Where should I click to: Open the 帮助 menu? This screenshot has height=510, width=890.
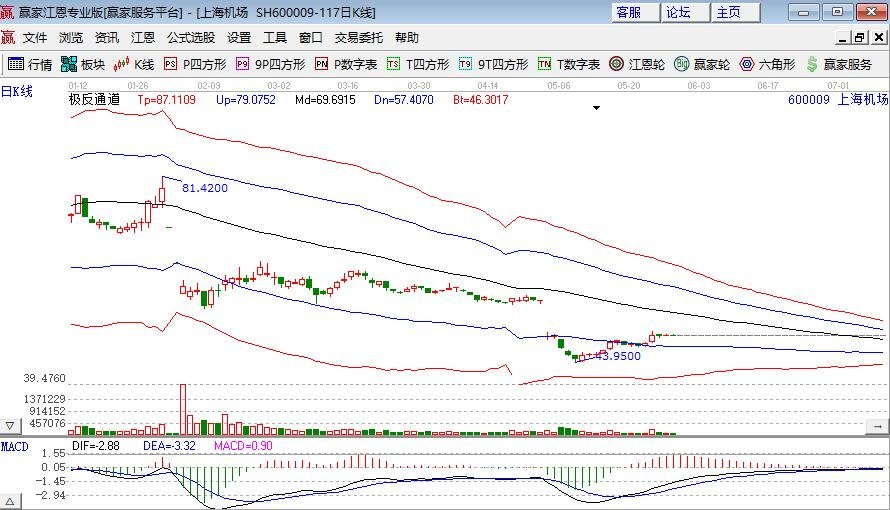[407, 37]
